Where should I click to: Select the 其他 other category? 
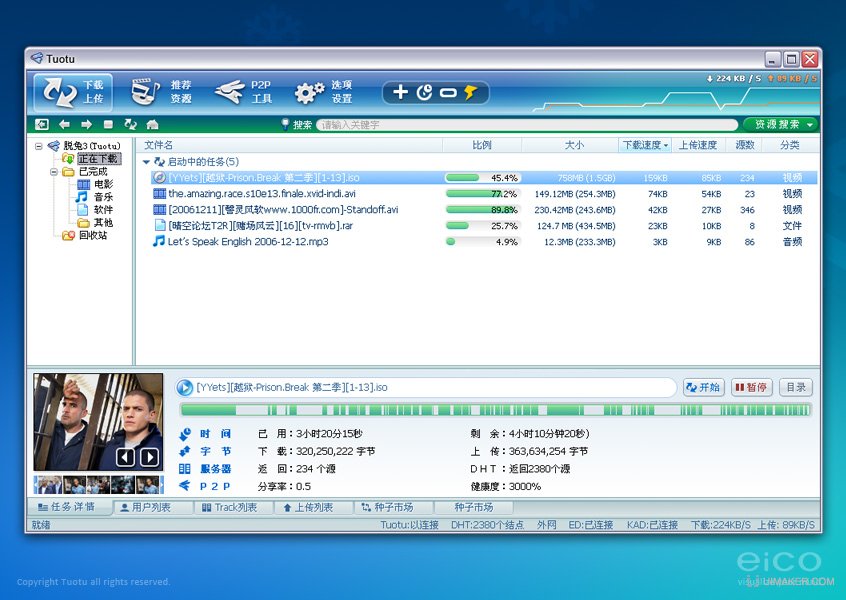tap(103, 222)
